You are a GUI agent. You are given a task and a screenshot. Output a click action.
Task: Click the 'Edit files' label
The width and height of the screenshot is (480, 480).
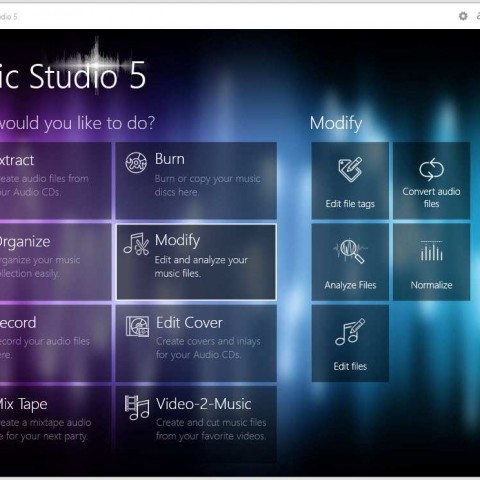pos(350,366)
